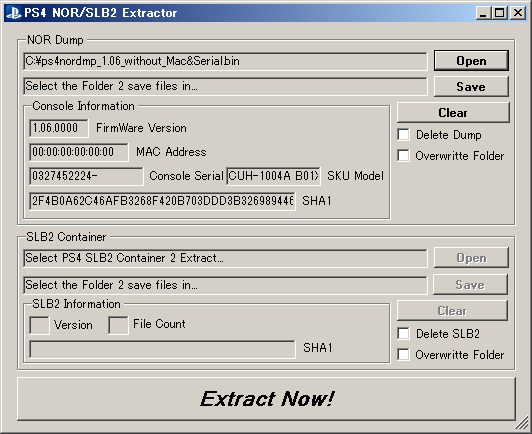Click the SKU Model label
532x434 pixels.
click(x=355, y=176)
